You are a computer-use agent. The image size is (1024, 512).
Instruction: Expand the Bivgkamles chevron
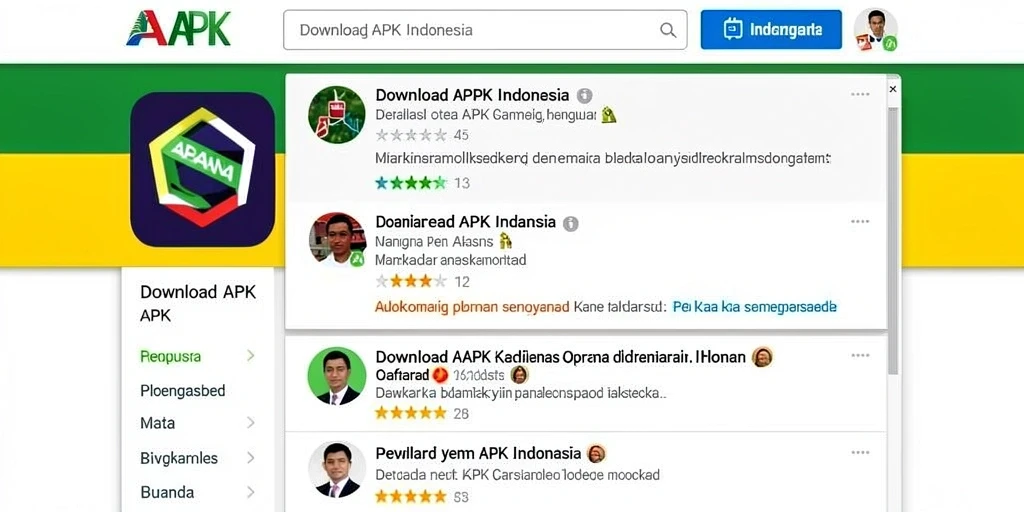tap(250, 458)
